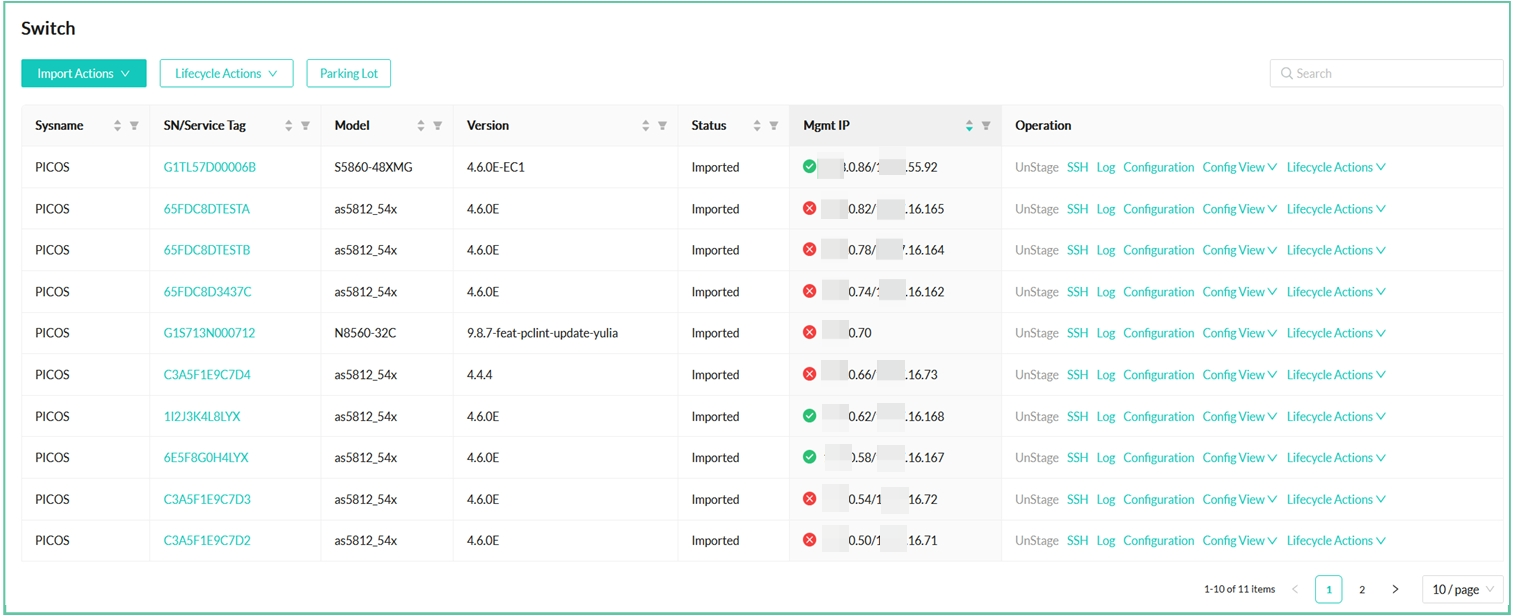
Task: Open the 10 / page size selector
Action: (x=1462, y=589)
